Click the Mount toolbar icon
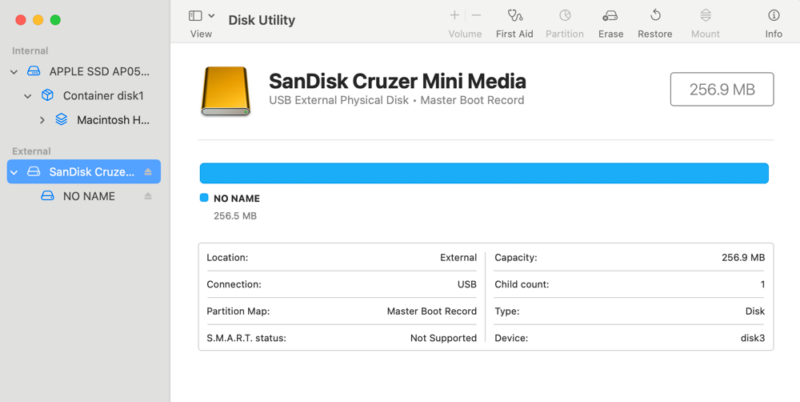Screen dimensions: 800x402 point(705,15)
